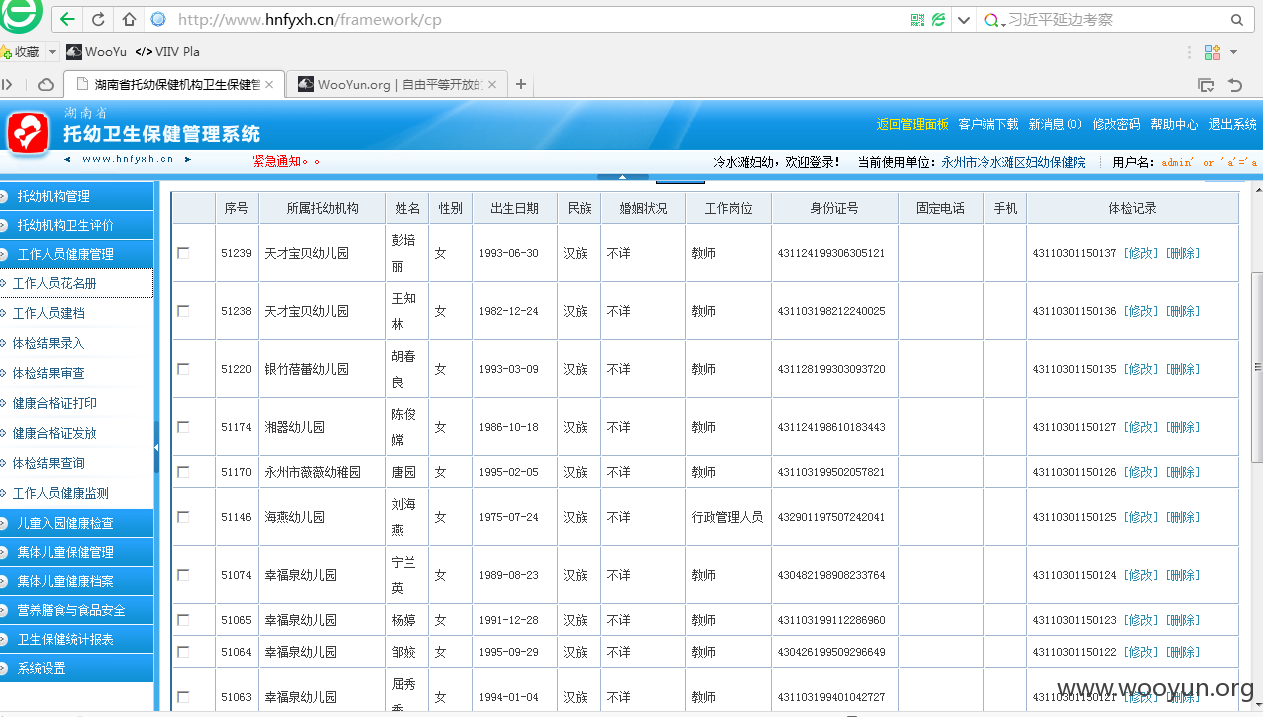1263x717 pixels.
Task: Expand 集体儿童保健管理 menu section
Action: [77, 552]
